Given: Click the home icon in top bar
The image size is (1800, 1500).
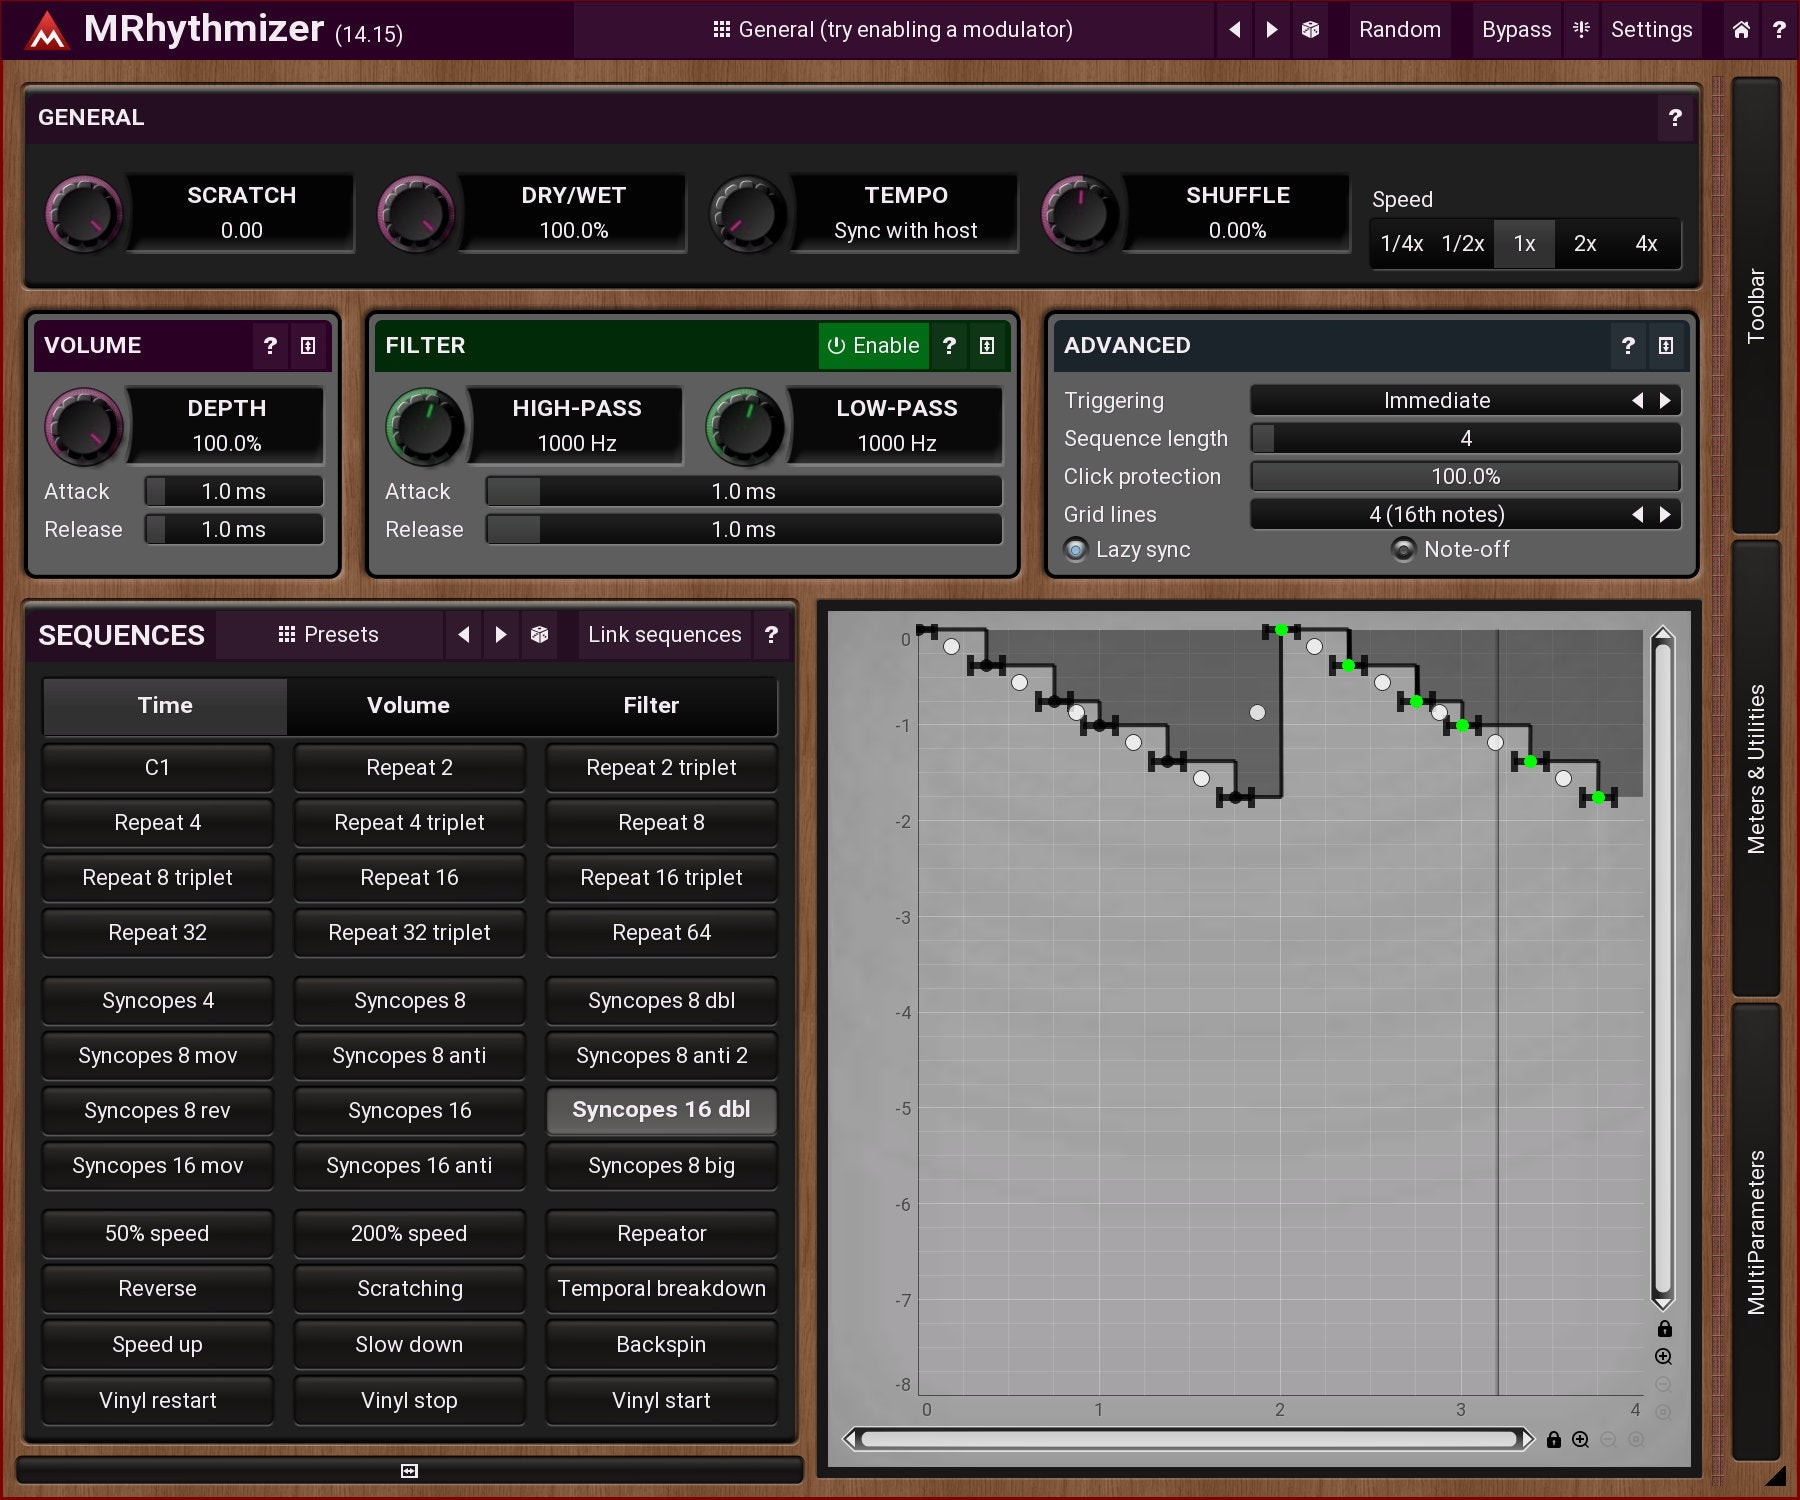Looking at the screenshot, I should [x=1741, y=30].
